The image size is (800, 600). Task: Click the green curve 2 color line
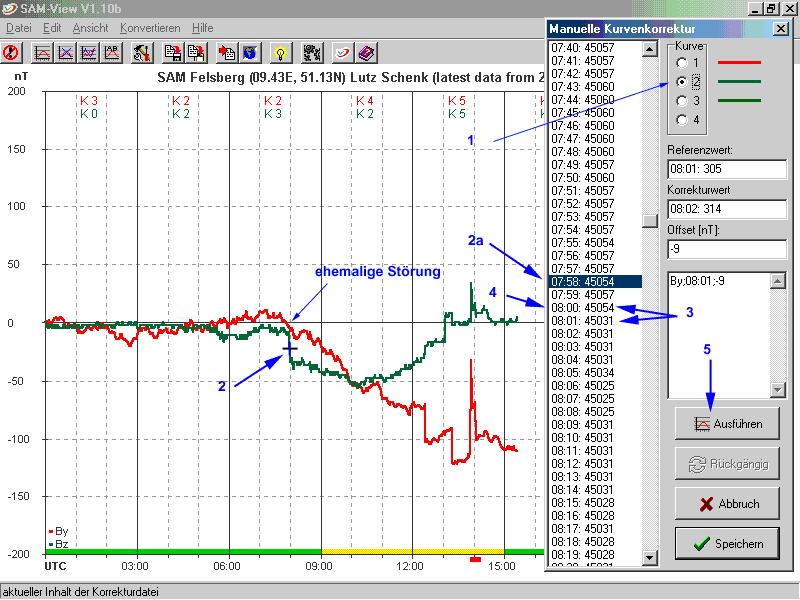[739, 82]
